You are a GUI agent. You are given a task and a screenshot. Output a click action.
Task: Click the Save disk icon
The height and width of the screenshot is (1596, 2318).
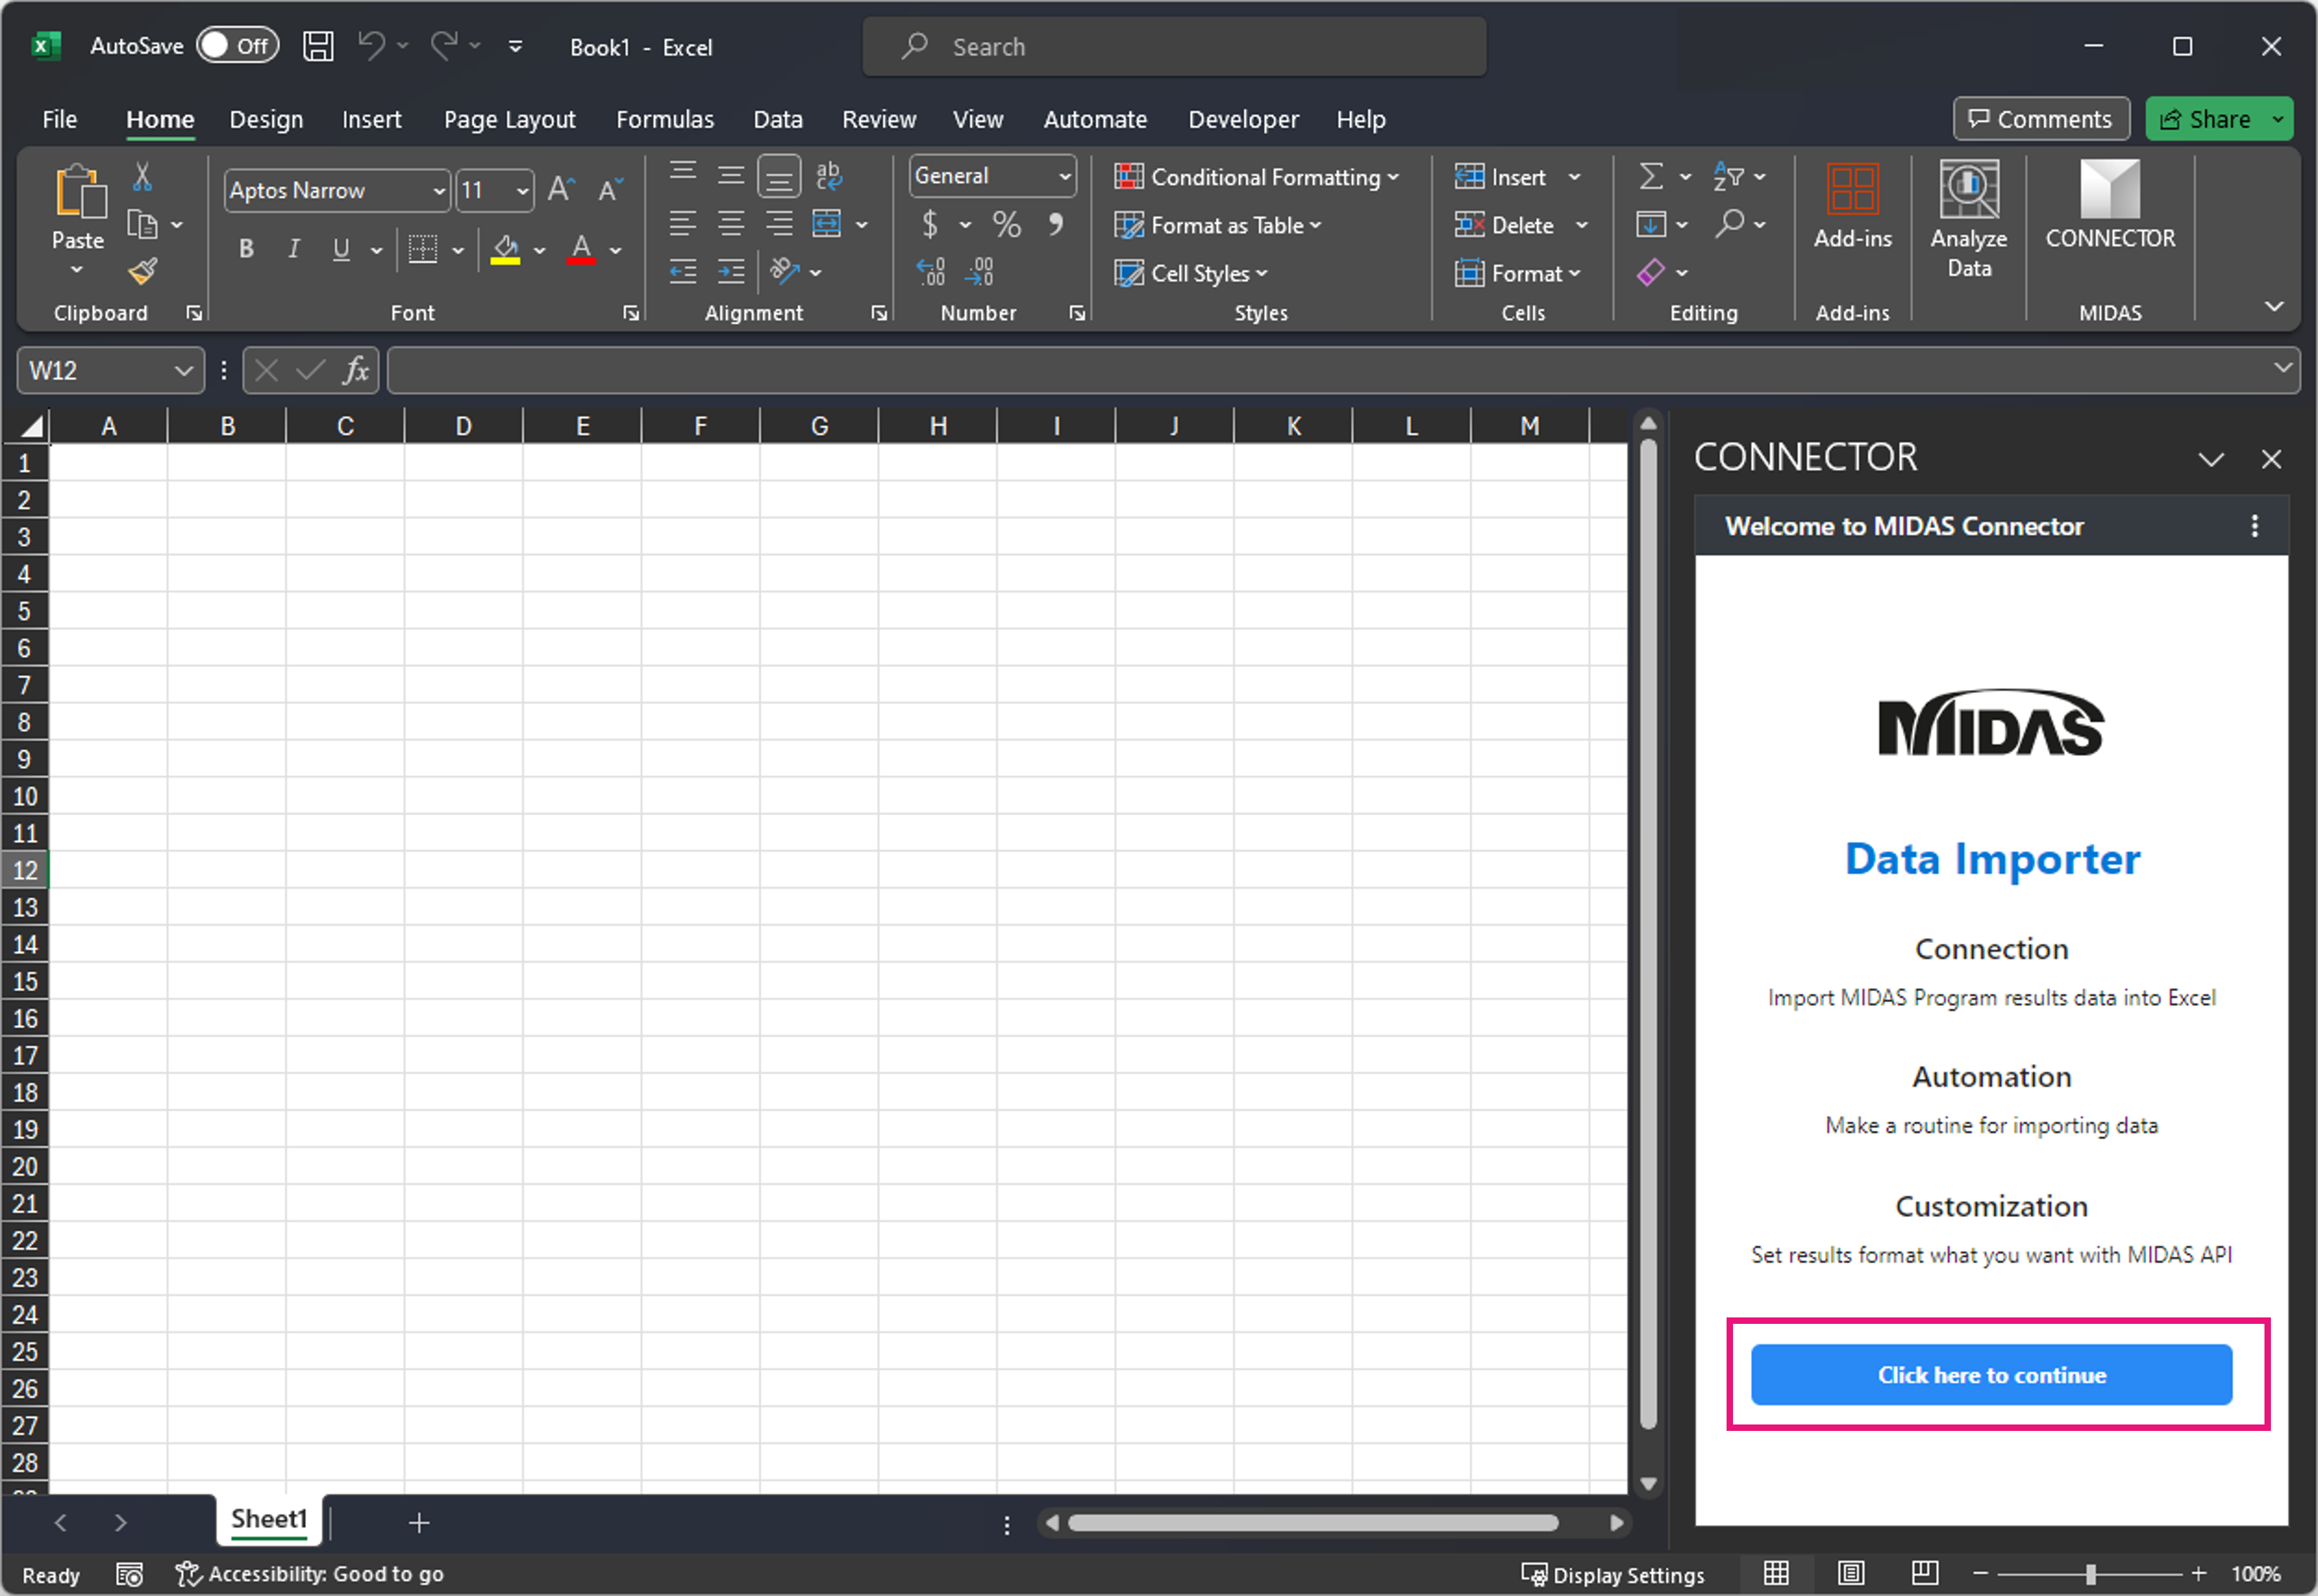pos(318,46)
